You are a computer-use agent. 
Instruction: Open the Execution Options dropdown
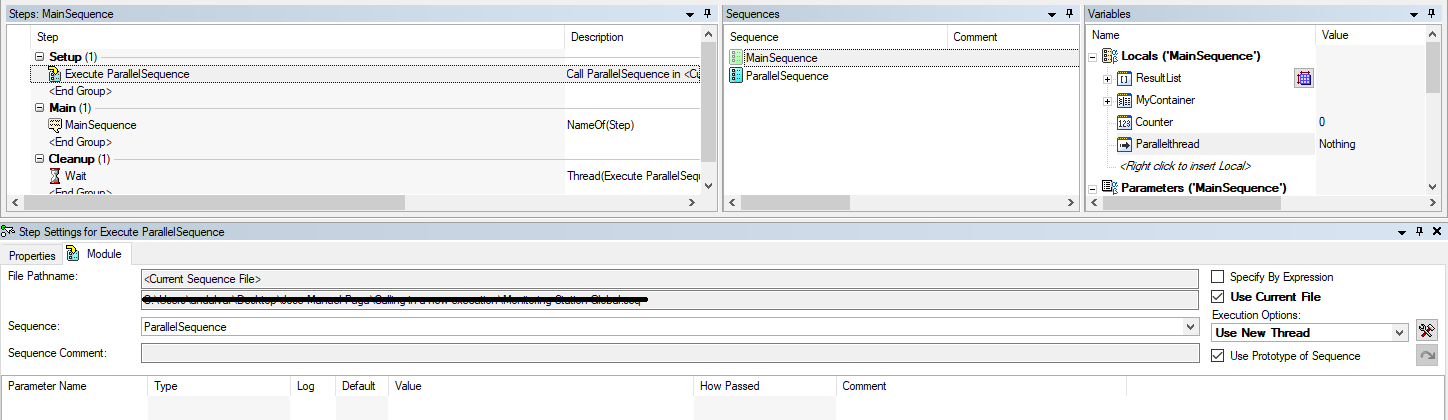(1399, 333)
